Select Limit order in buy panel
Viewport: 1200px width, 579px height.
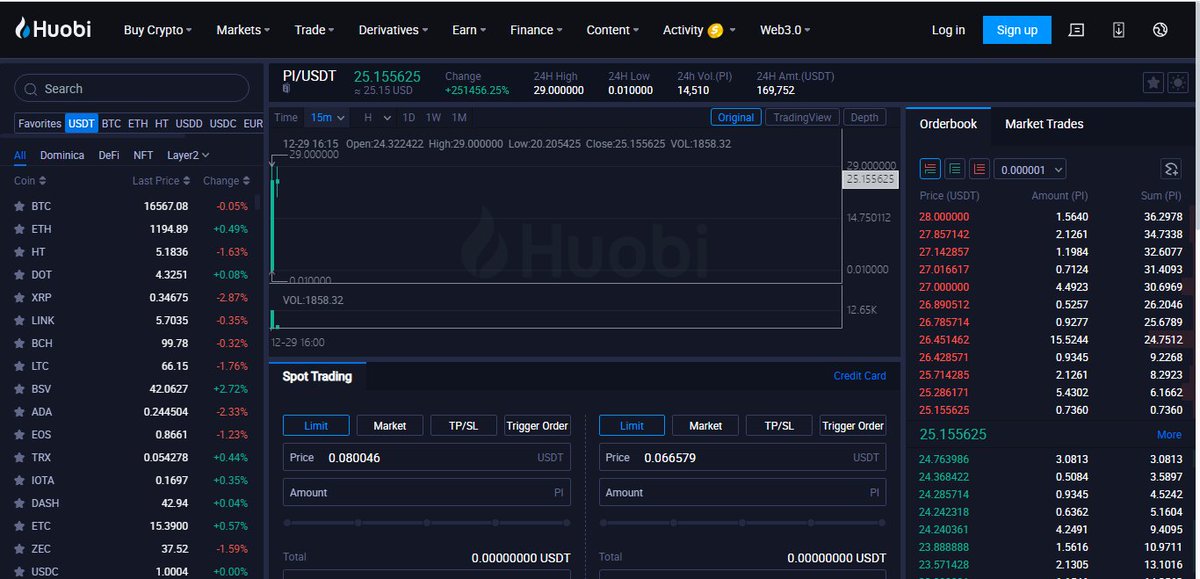click(x=316, y=426)
